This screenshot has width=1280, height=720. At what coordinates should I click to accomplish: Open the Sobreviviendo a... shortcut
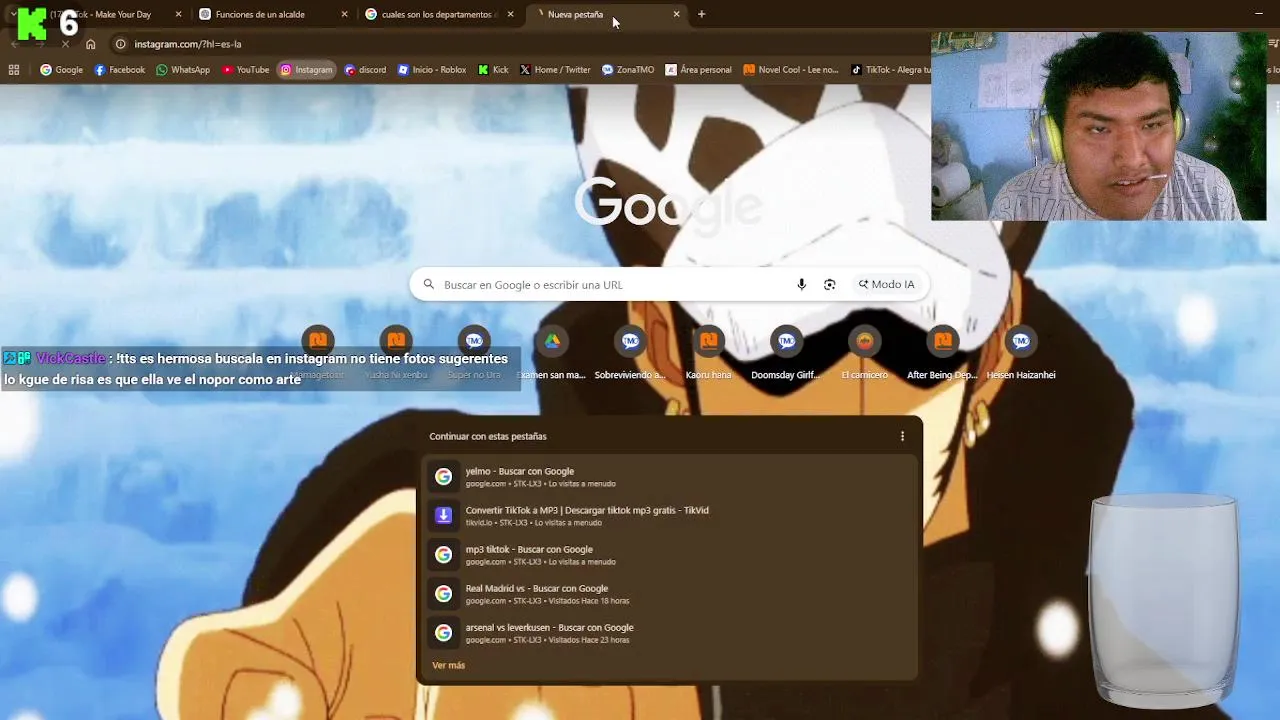coord(630,355)
